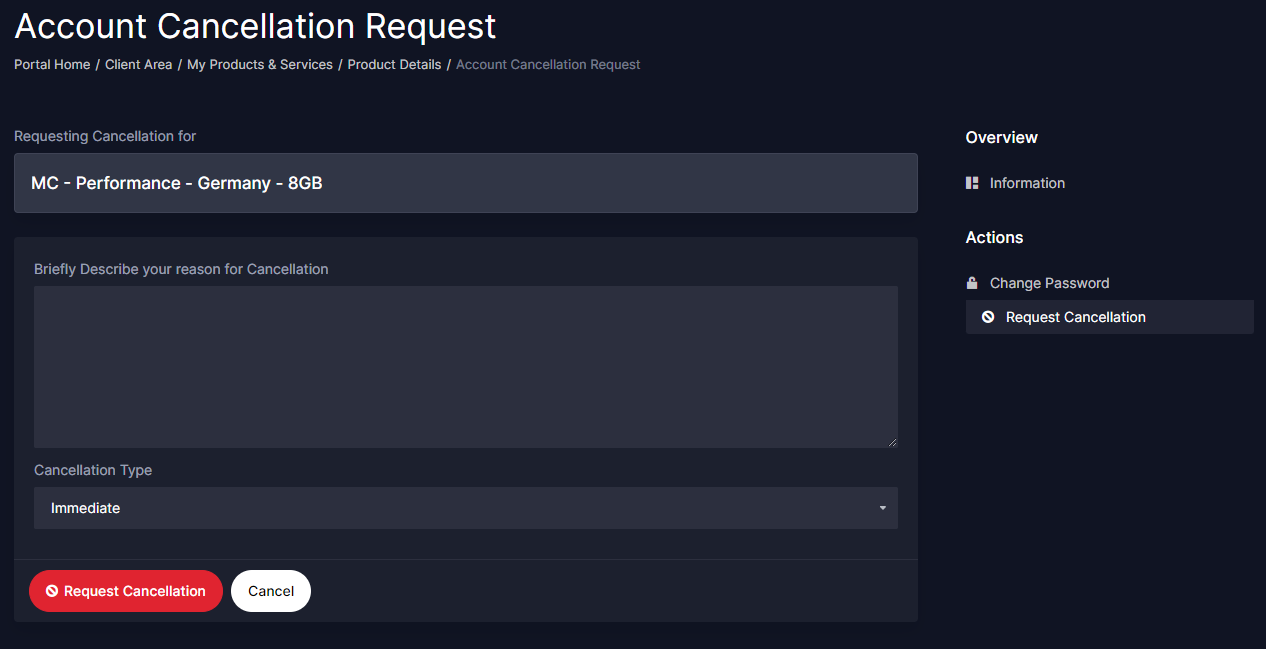The width and height of the screenshot is (1266, 649).
Task: Click the Information dashboard icon in Overview
Action: click(x=972, y=183)
